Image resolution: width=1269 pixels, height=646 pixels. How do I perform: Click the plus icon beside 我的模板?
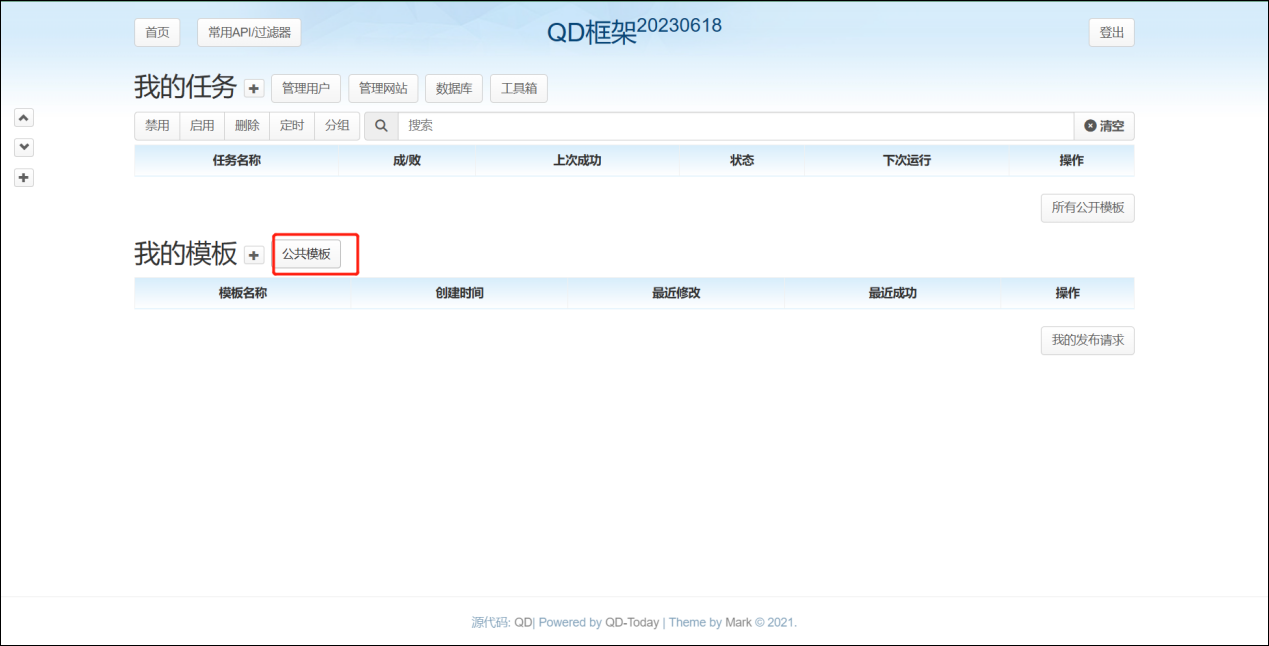(x=254, y=255)
